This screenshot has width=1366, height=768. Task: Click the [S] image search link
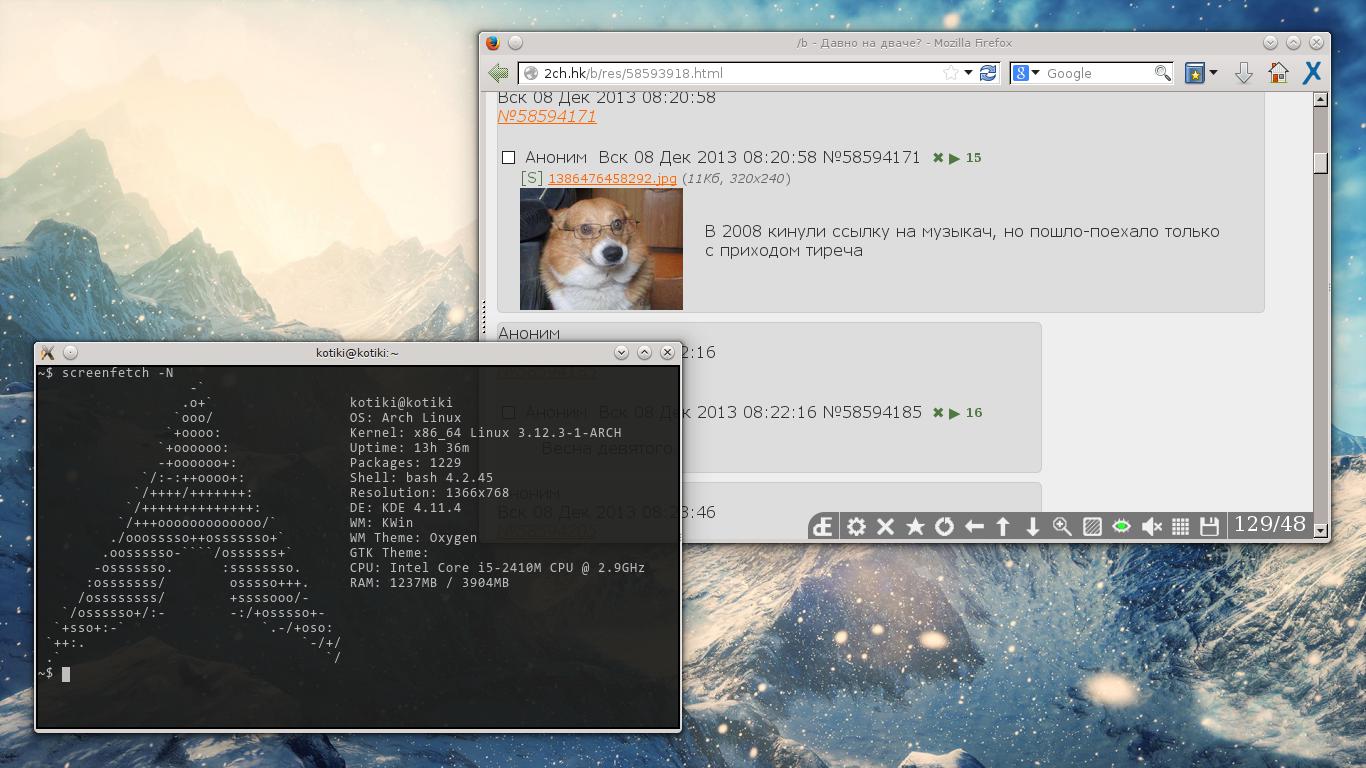tap(532, 178)
